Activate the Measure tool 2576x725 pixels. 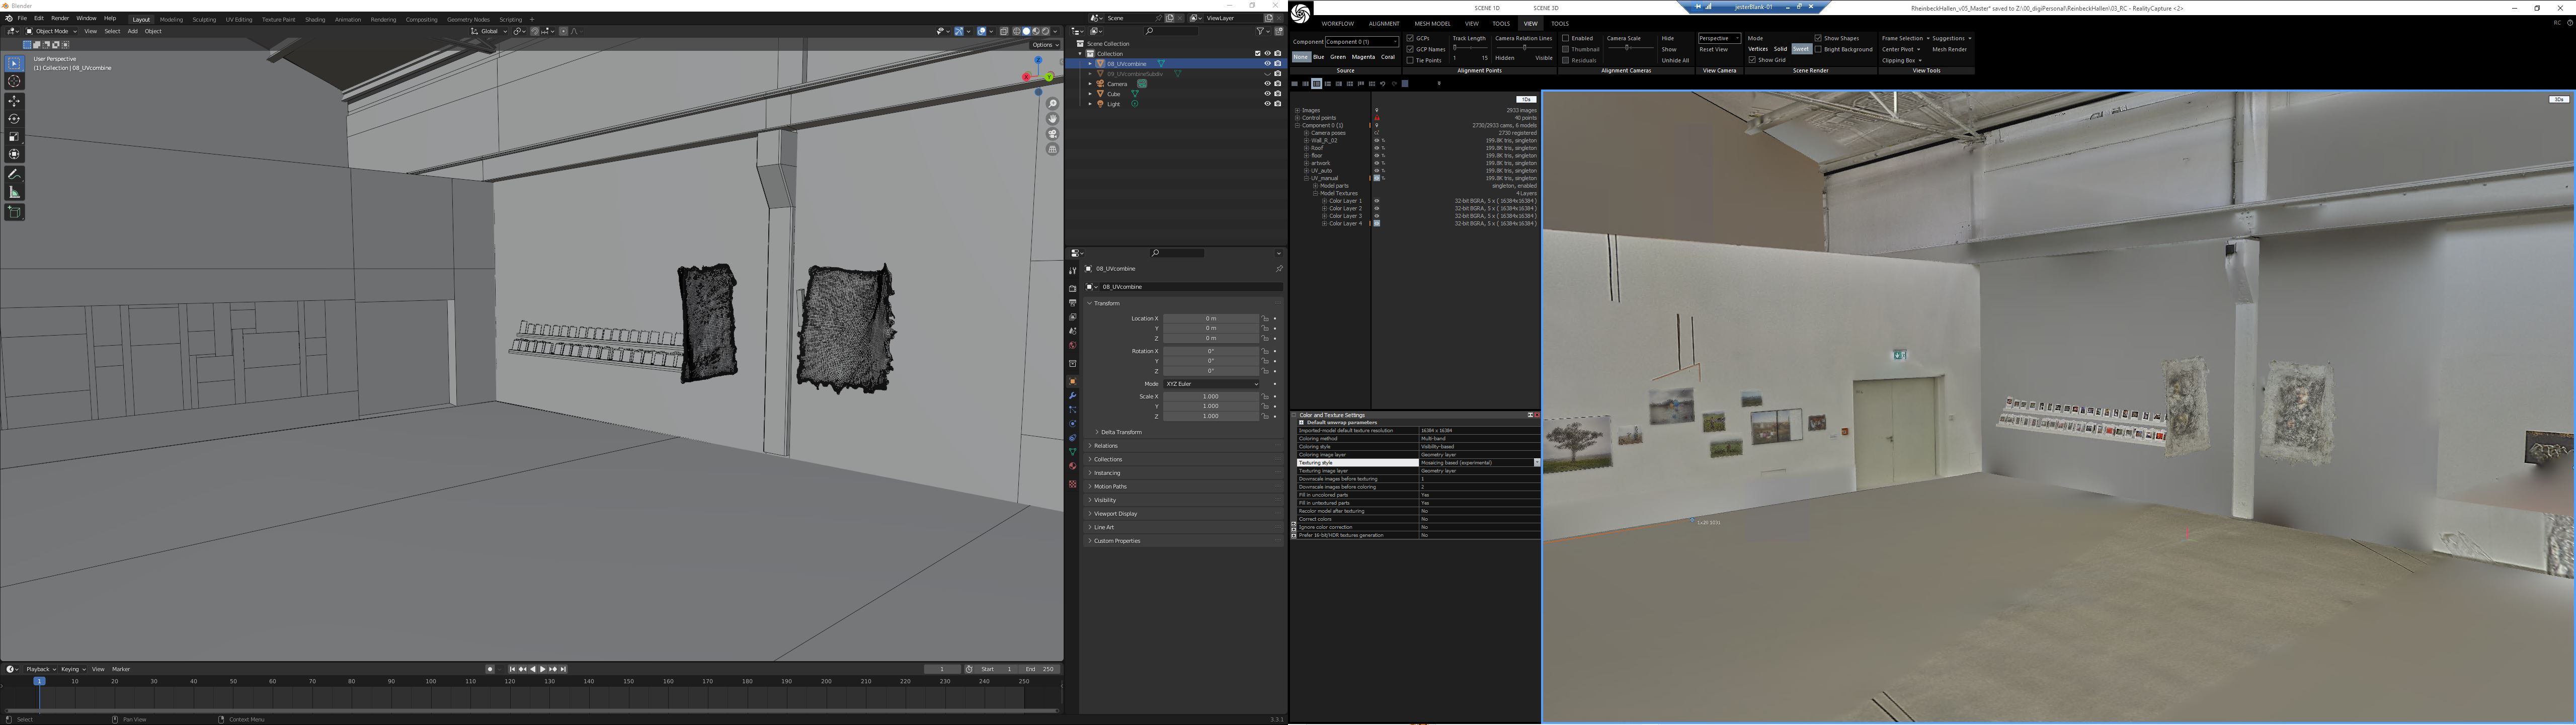(x=14, y=192)
